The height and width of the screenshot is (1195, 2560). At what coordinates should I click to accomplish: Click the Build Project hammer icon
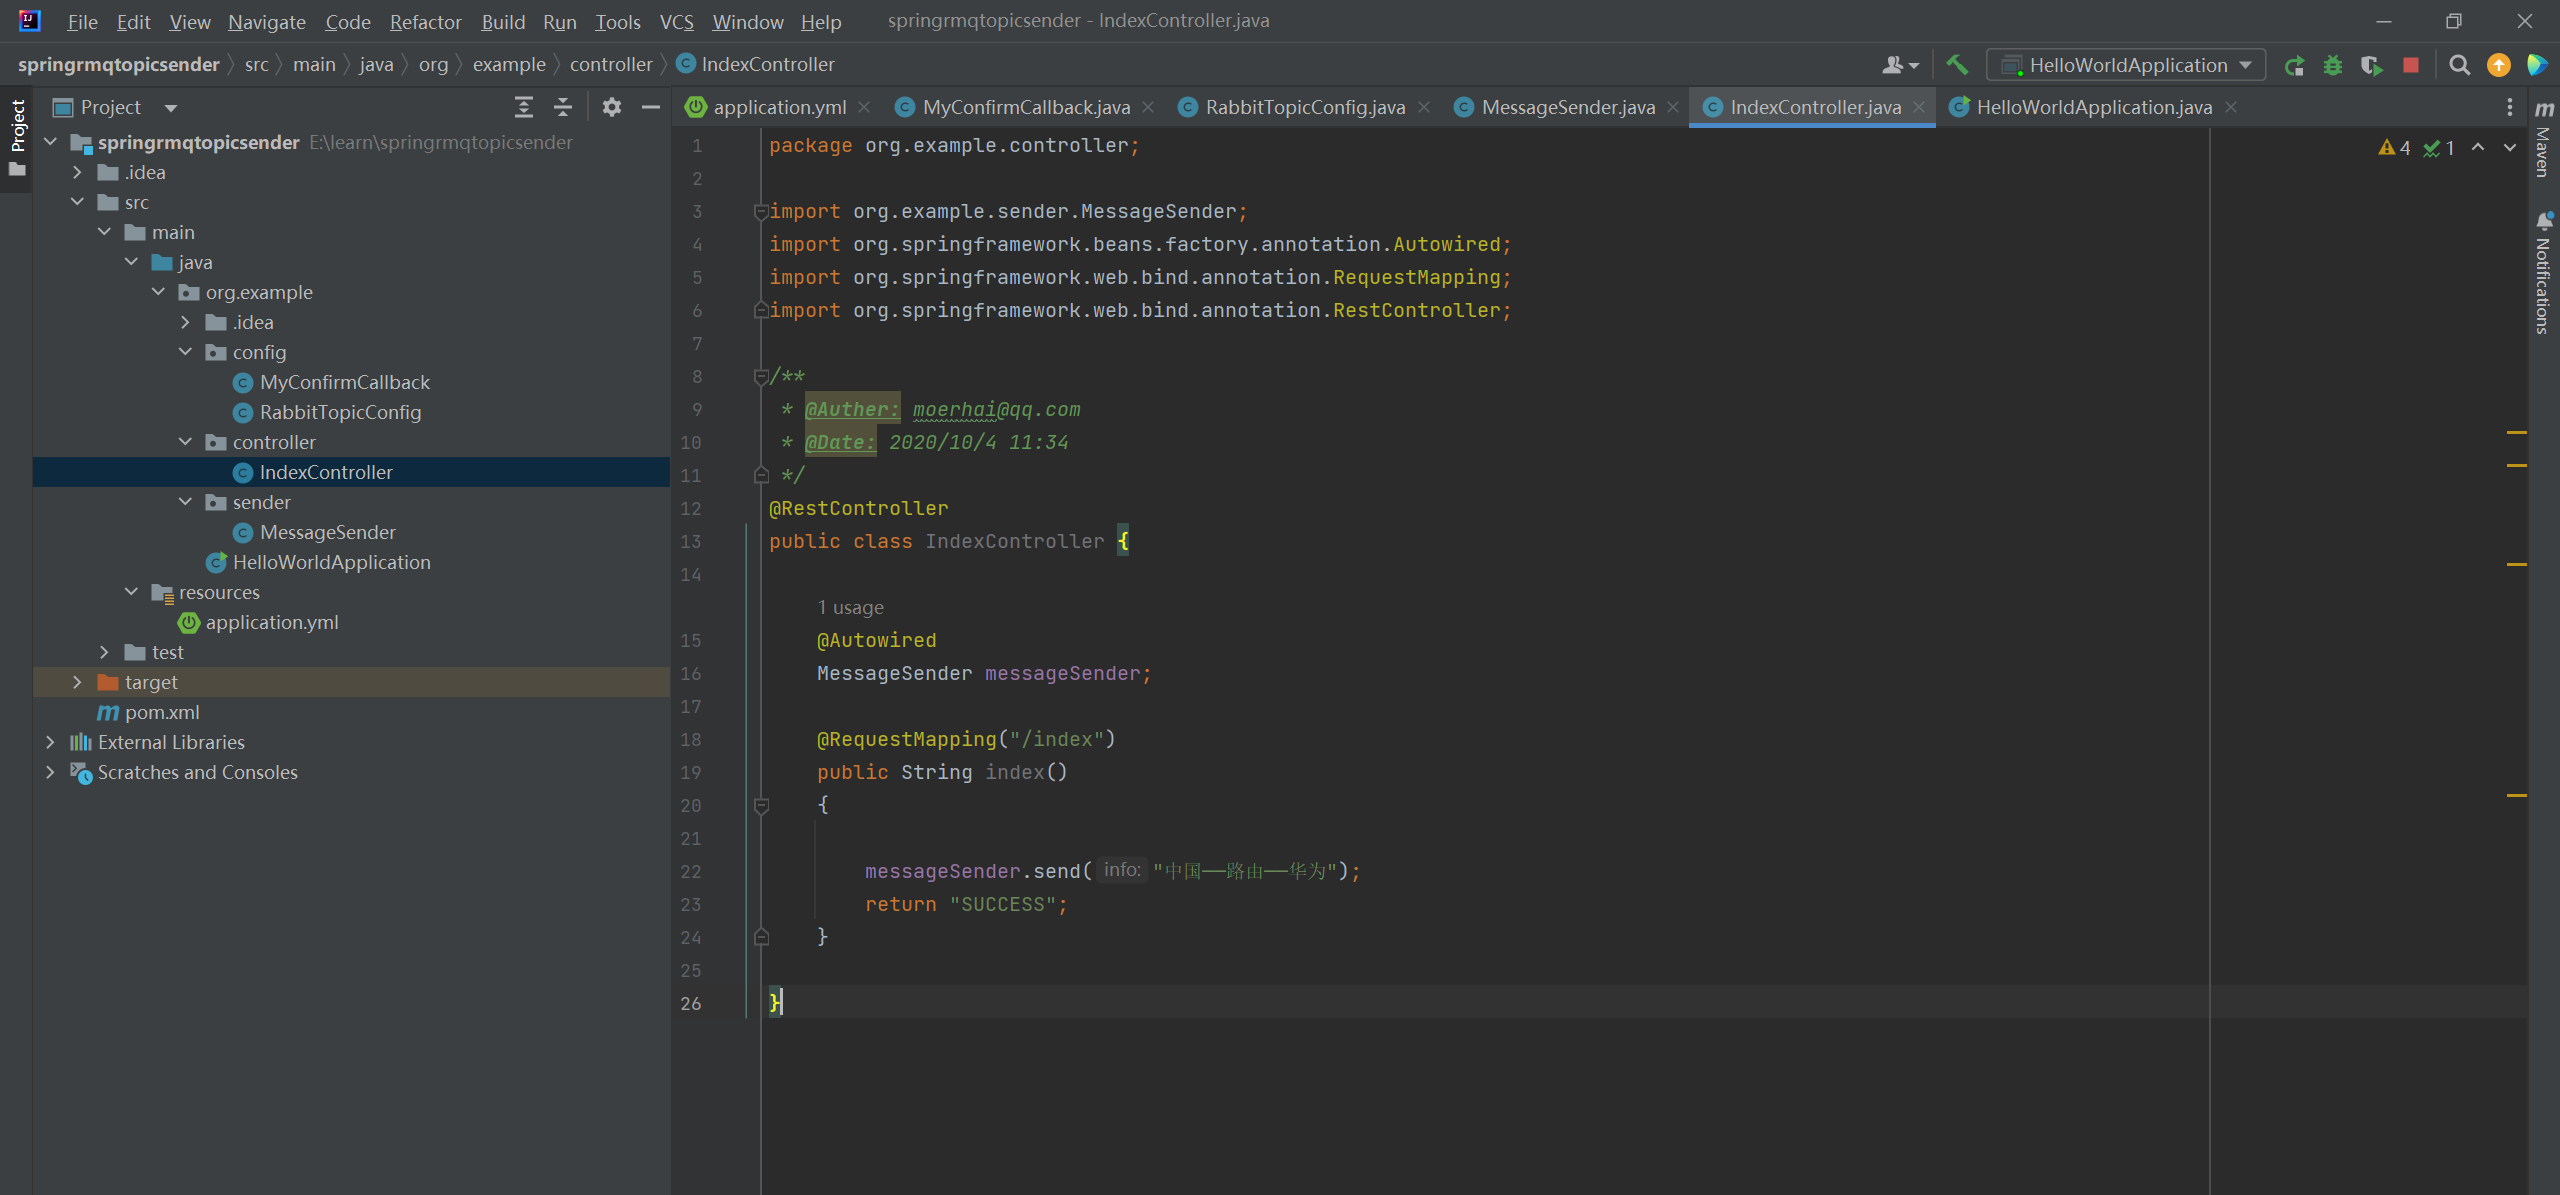[1956, 65]
